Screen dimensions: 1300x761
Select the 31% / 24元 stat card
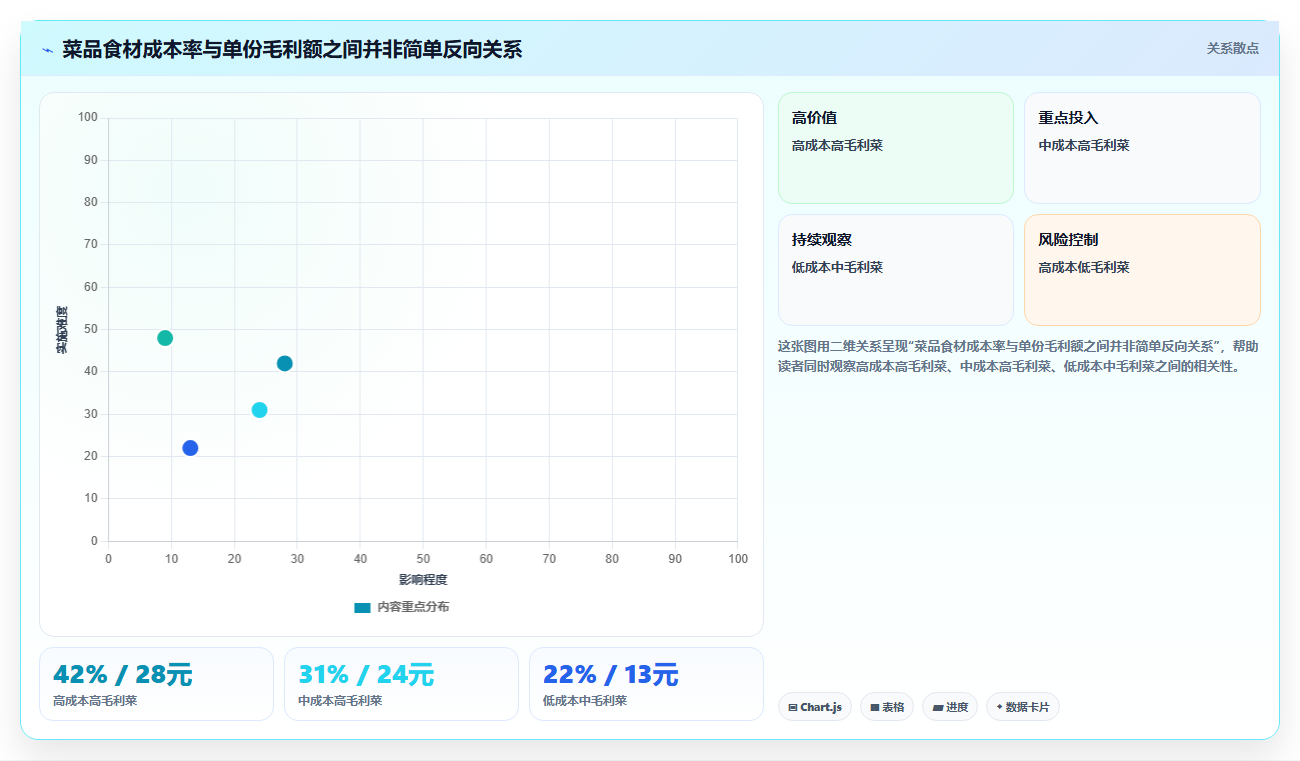coord(401,684)
